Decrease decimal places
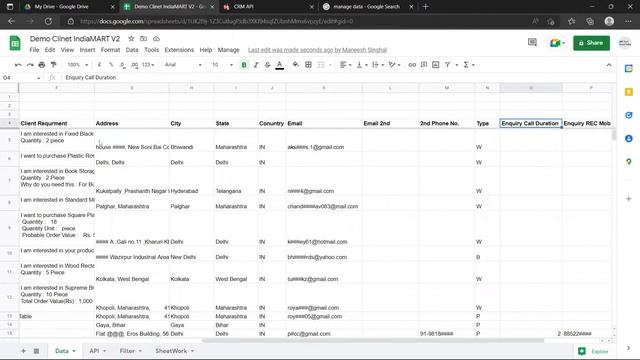This screenshot has height=360, width=640. [x=122, y=65]
